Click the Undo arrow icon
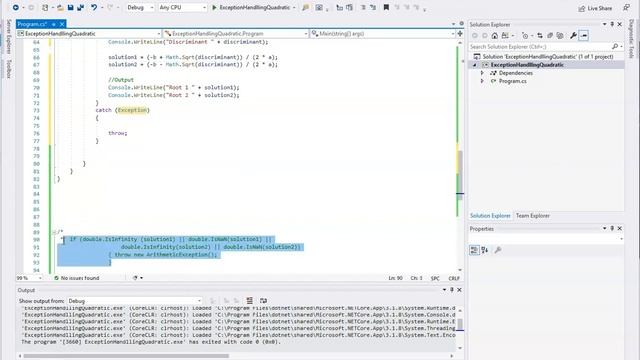 coord(94,7)
